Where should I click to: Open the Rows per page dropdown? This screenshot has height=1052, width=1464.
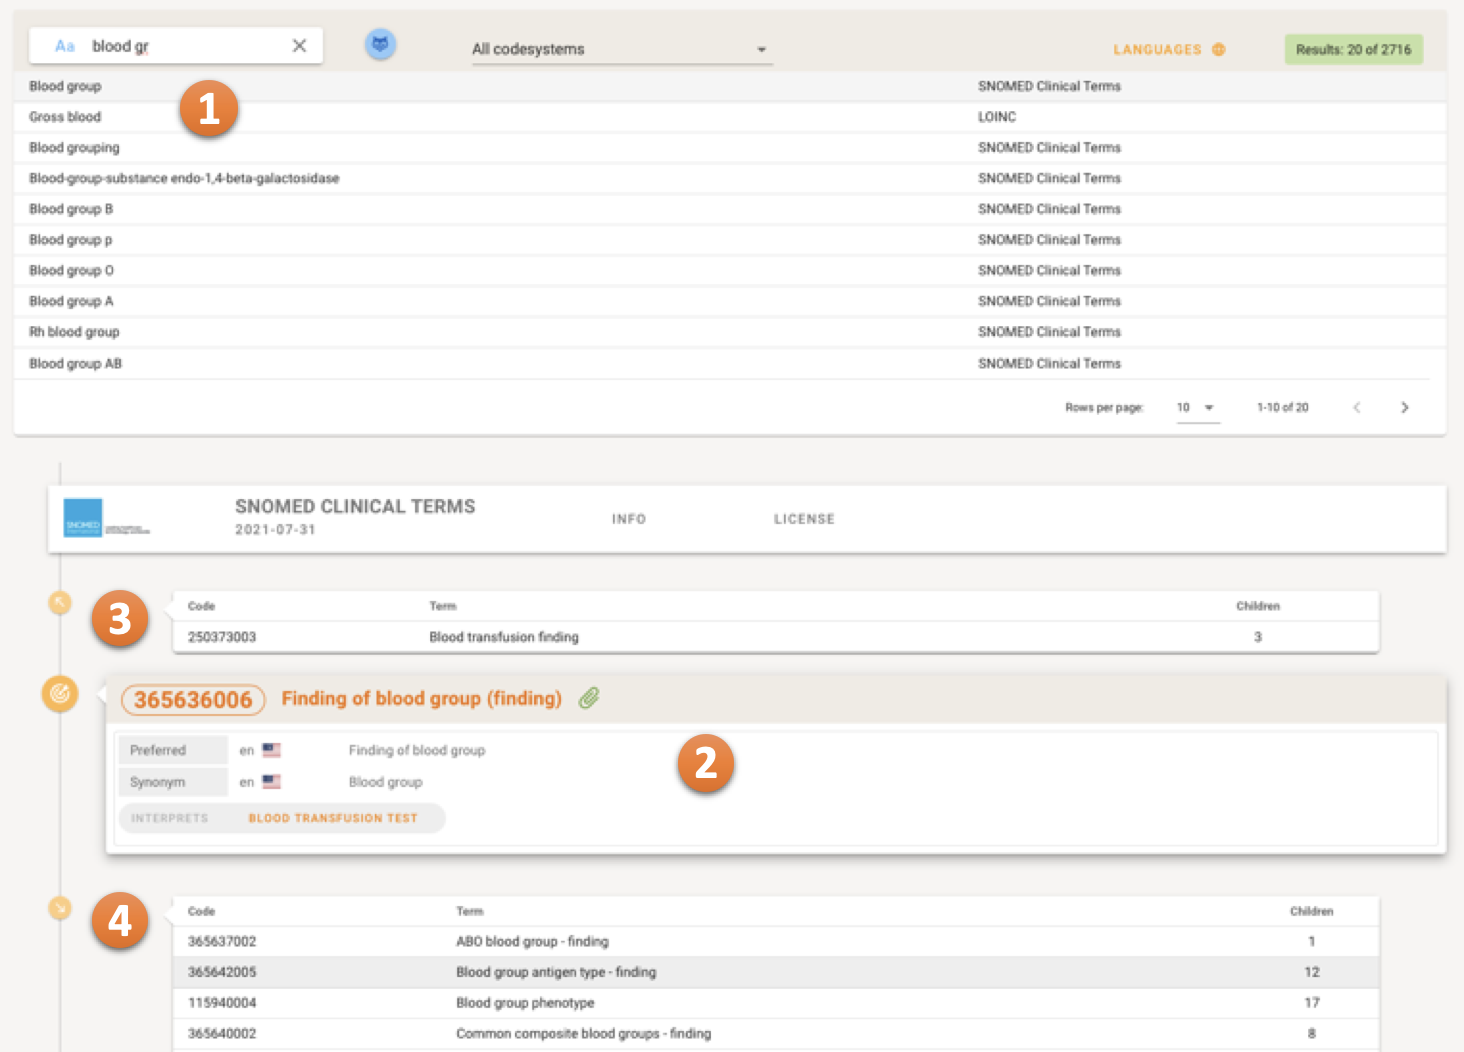tap(1196, 407)
